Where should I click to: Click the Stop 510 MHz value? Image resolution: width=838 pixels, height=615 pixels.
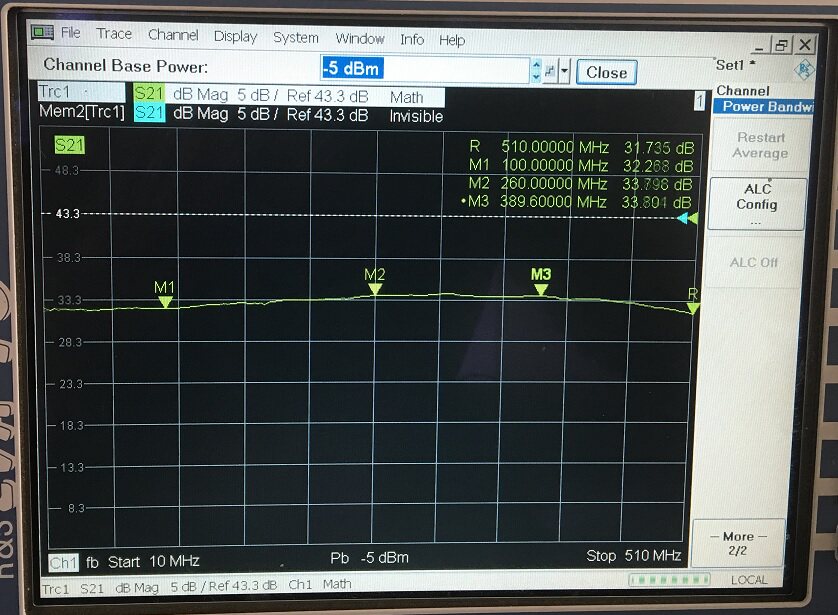(633, 556)
